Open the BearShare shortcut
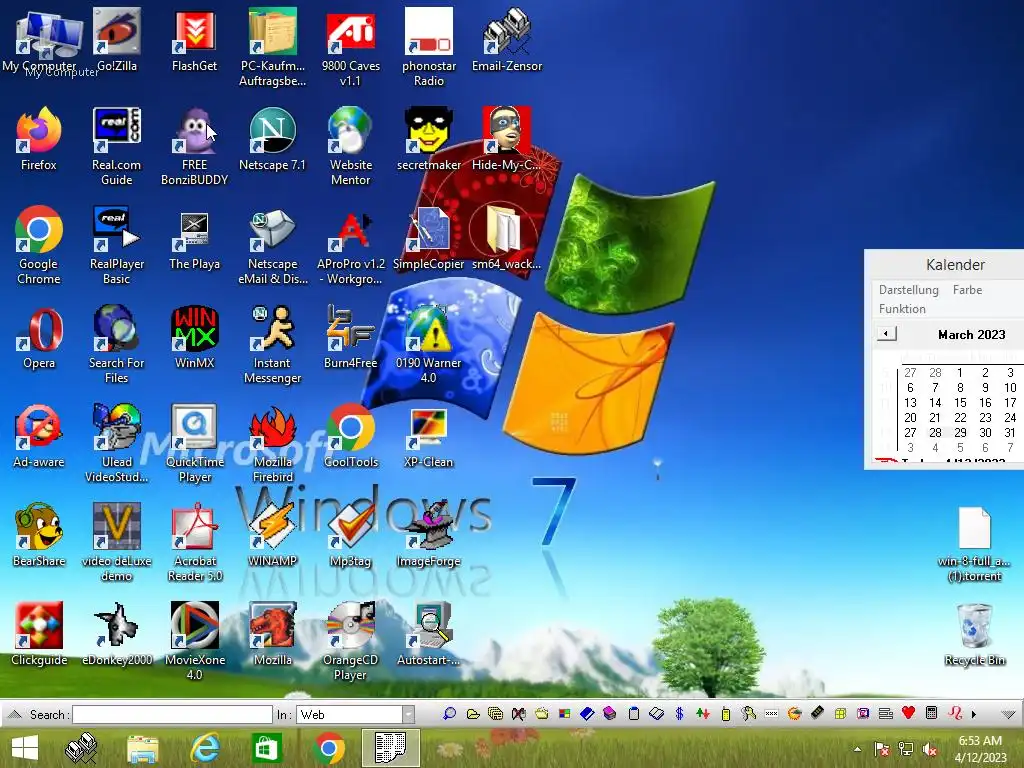 [x=39, y=535]
